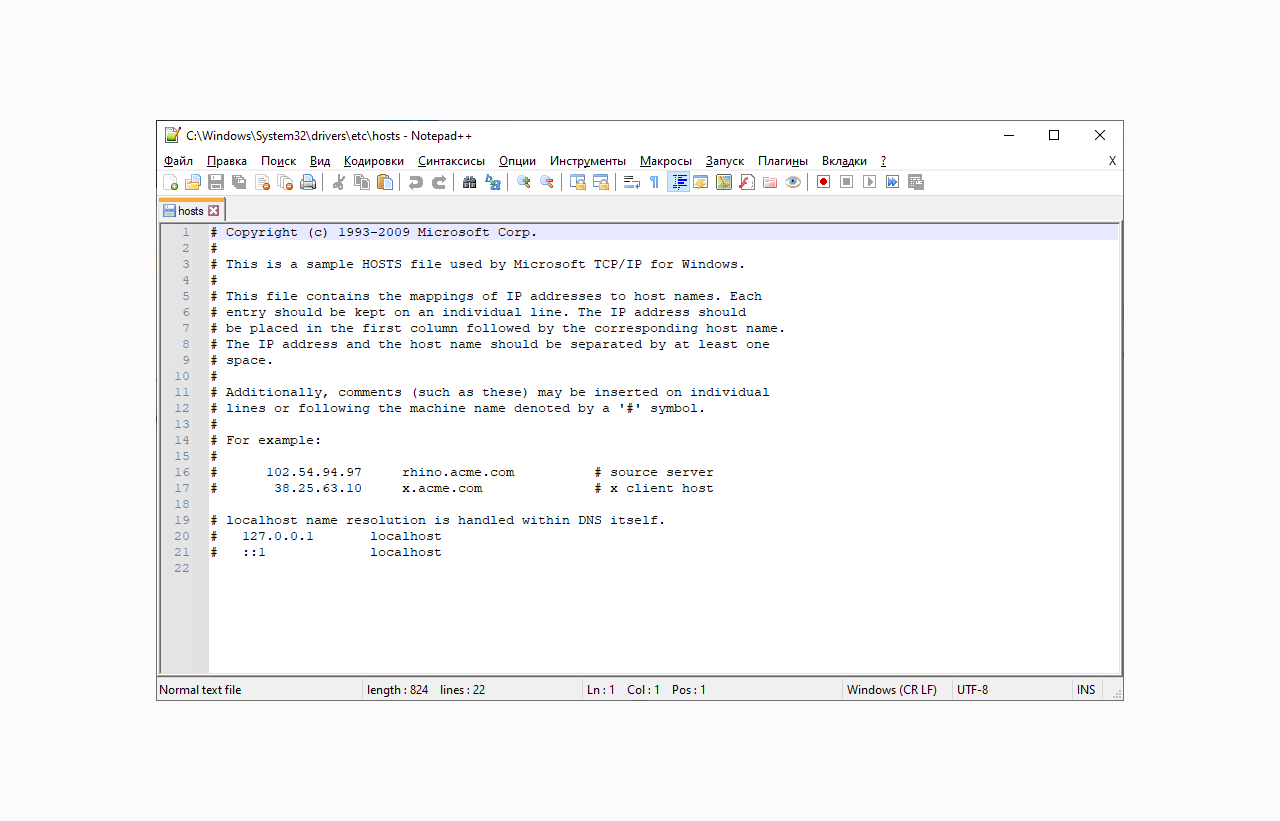The height and width of the screenshot is (821, 1280).
Task: Click the 'x.acme.com' hostname text
Action: (x=442, y=488)
